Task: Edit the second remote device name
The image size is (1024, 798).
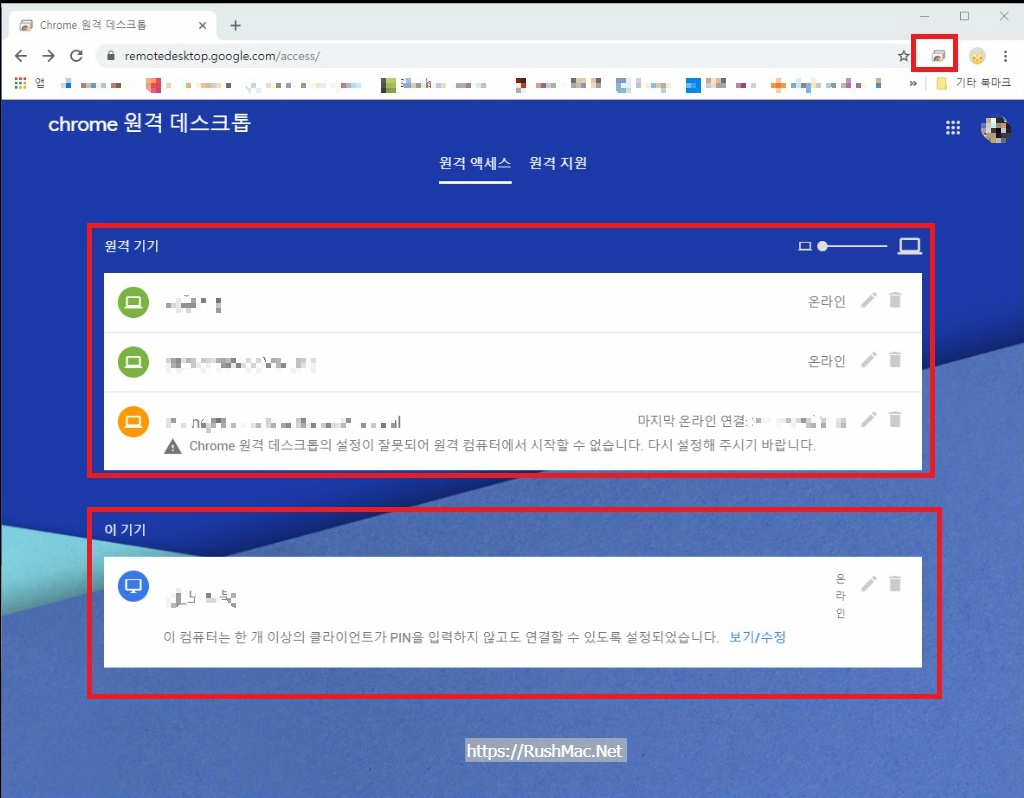Action: (x=869, y=360)
